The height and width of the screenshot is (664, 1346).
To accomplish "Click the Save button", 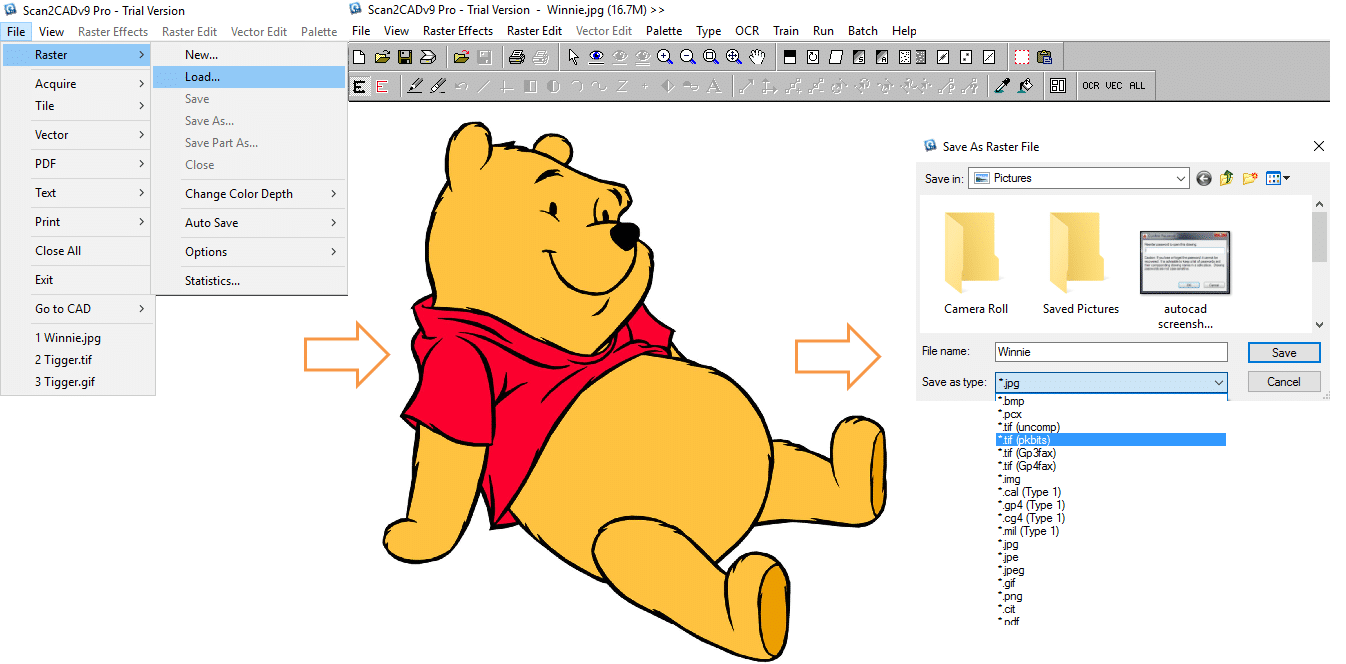I will pyautogui.click(x=1283, y=352).
